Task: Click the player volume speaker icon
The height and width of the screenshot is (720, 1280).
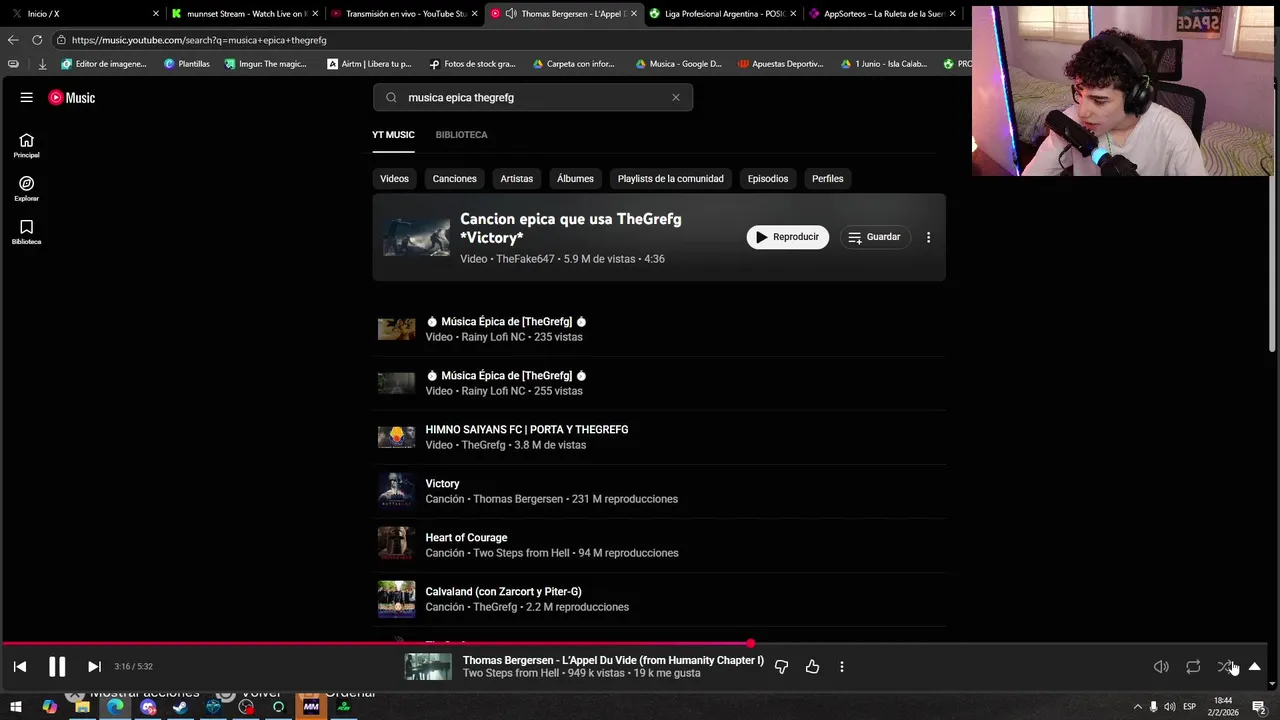Action: (x=1161, y=667)
